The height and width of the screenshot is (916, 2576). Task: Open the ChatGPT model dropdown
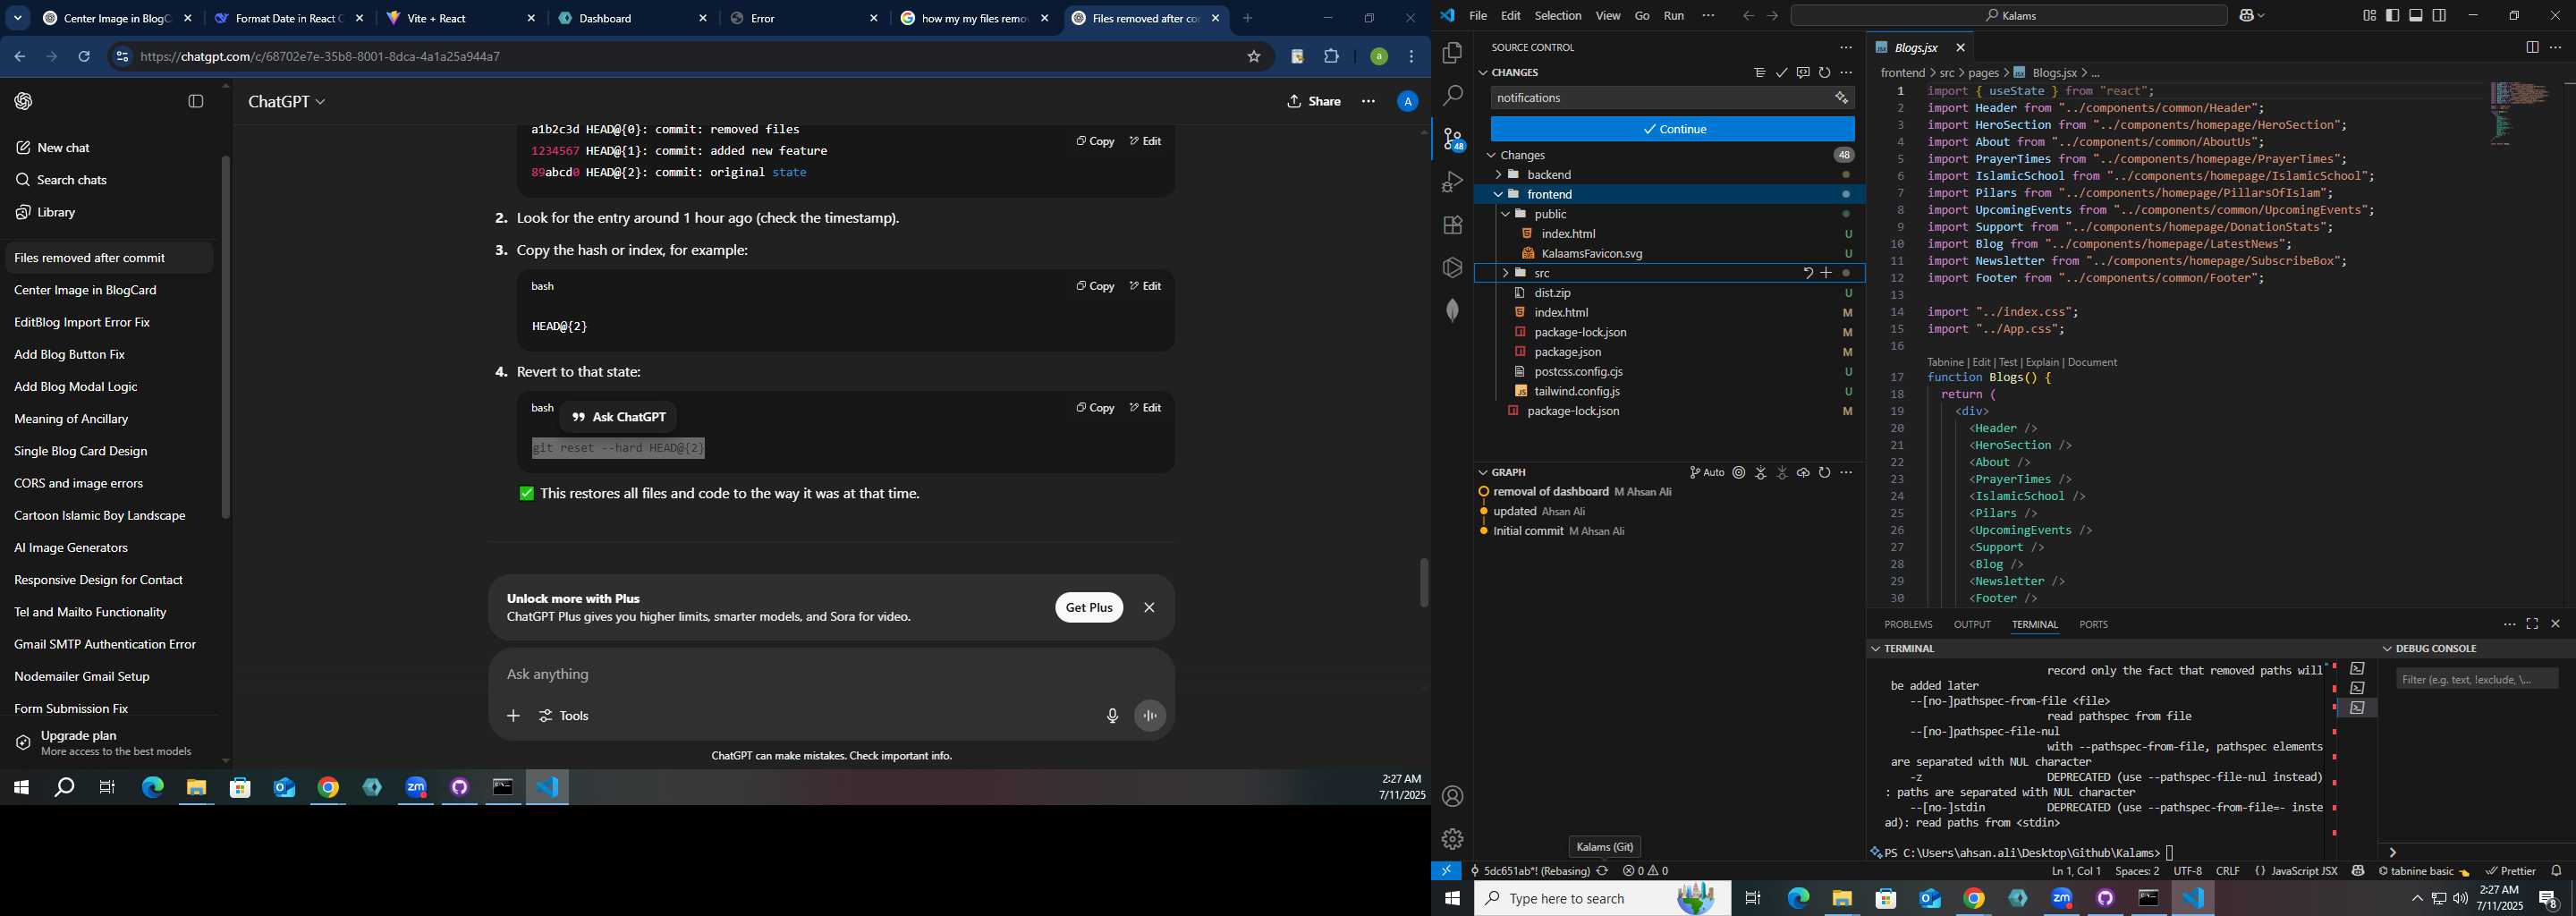(287, 102)
